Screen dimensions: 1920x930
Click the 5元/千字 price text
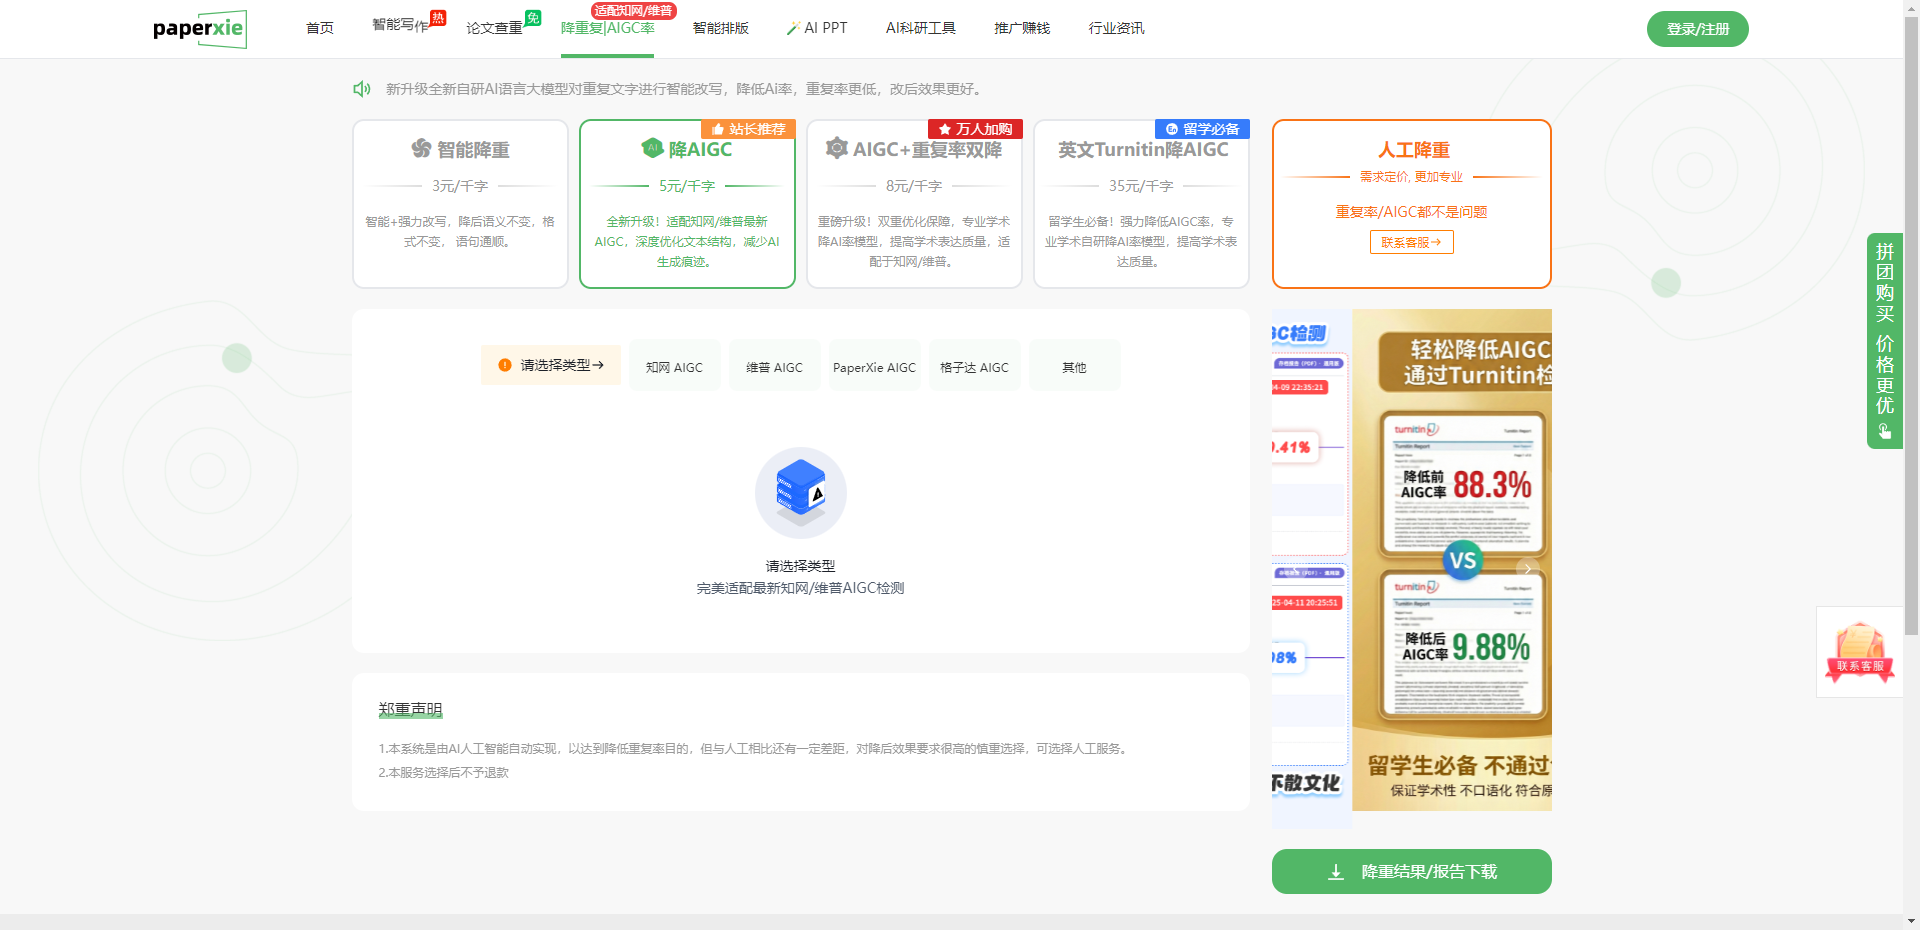(x=687, y=186)
